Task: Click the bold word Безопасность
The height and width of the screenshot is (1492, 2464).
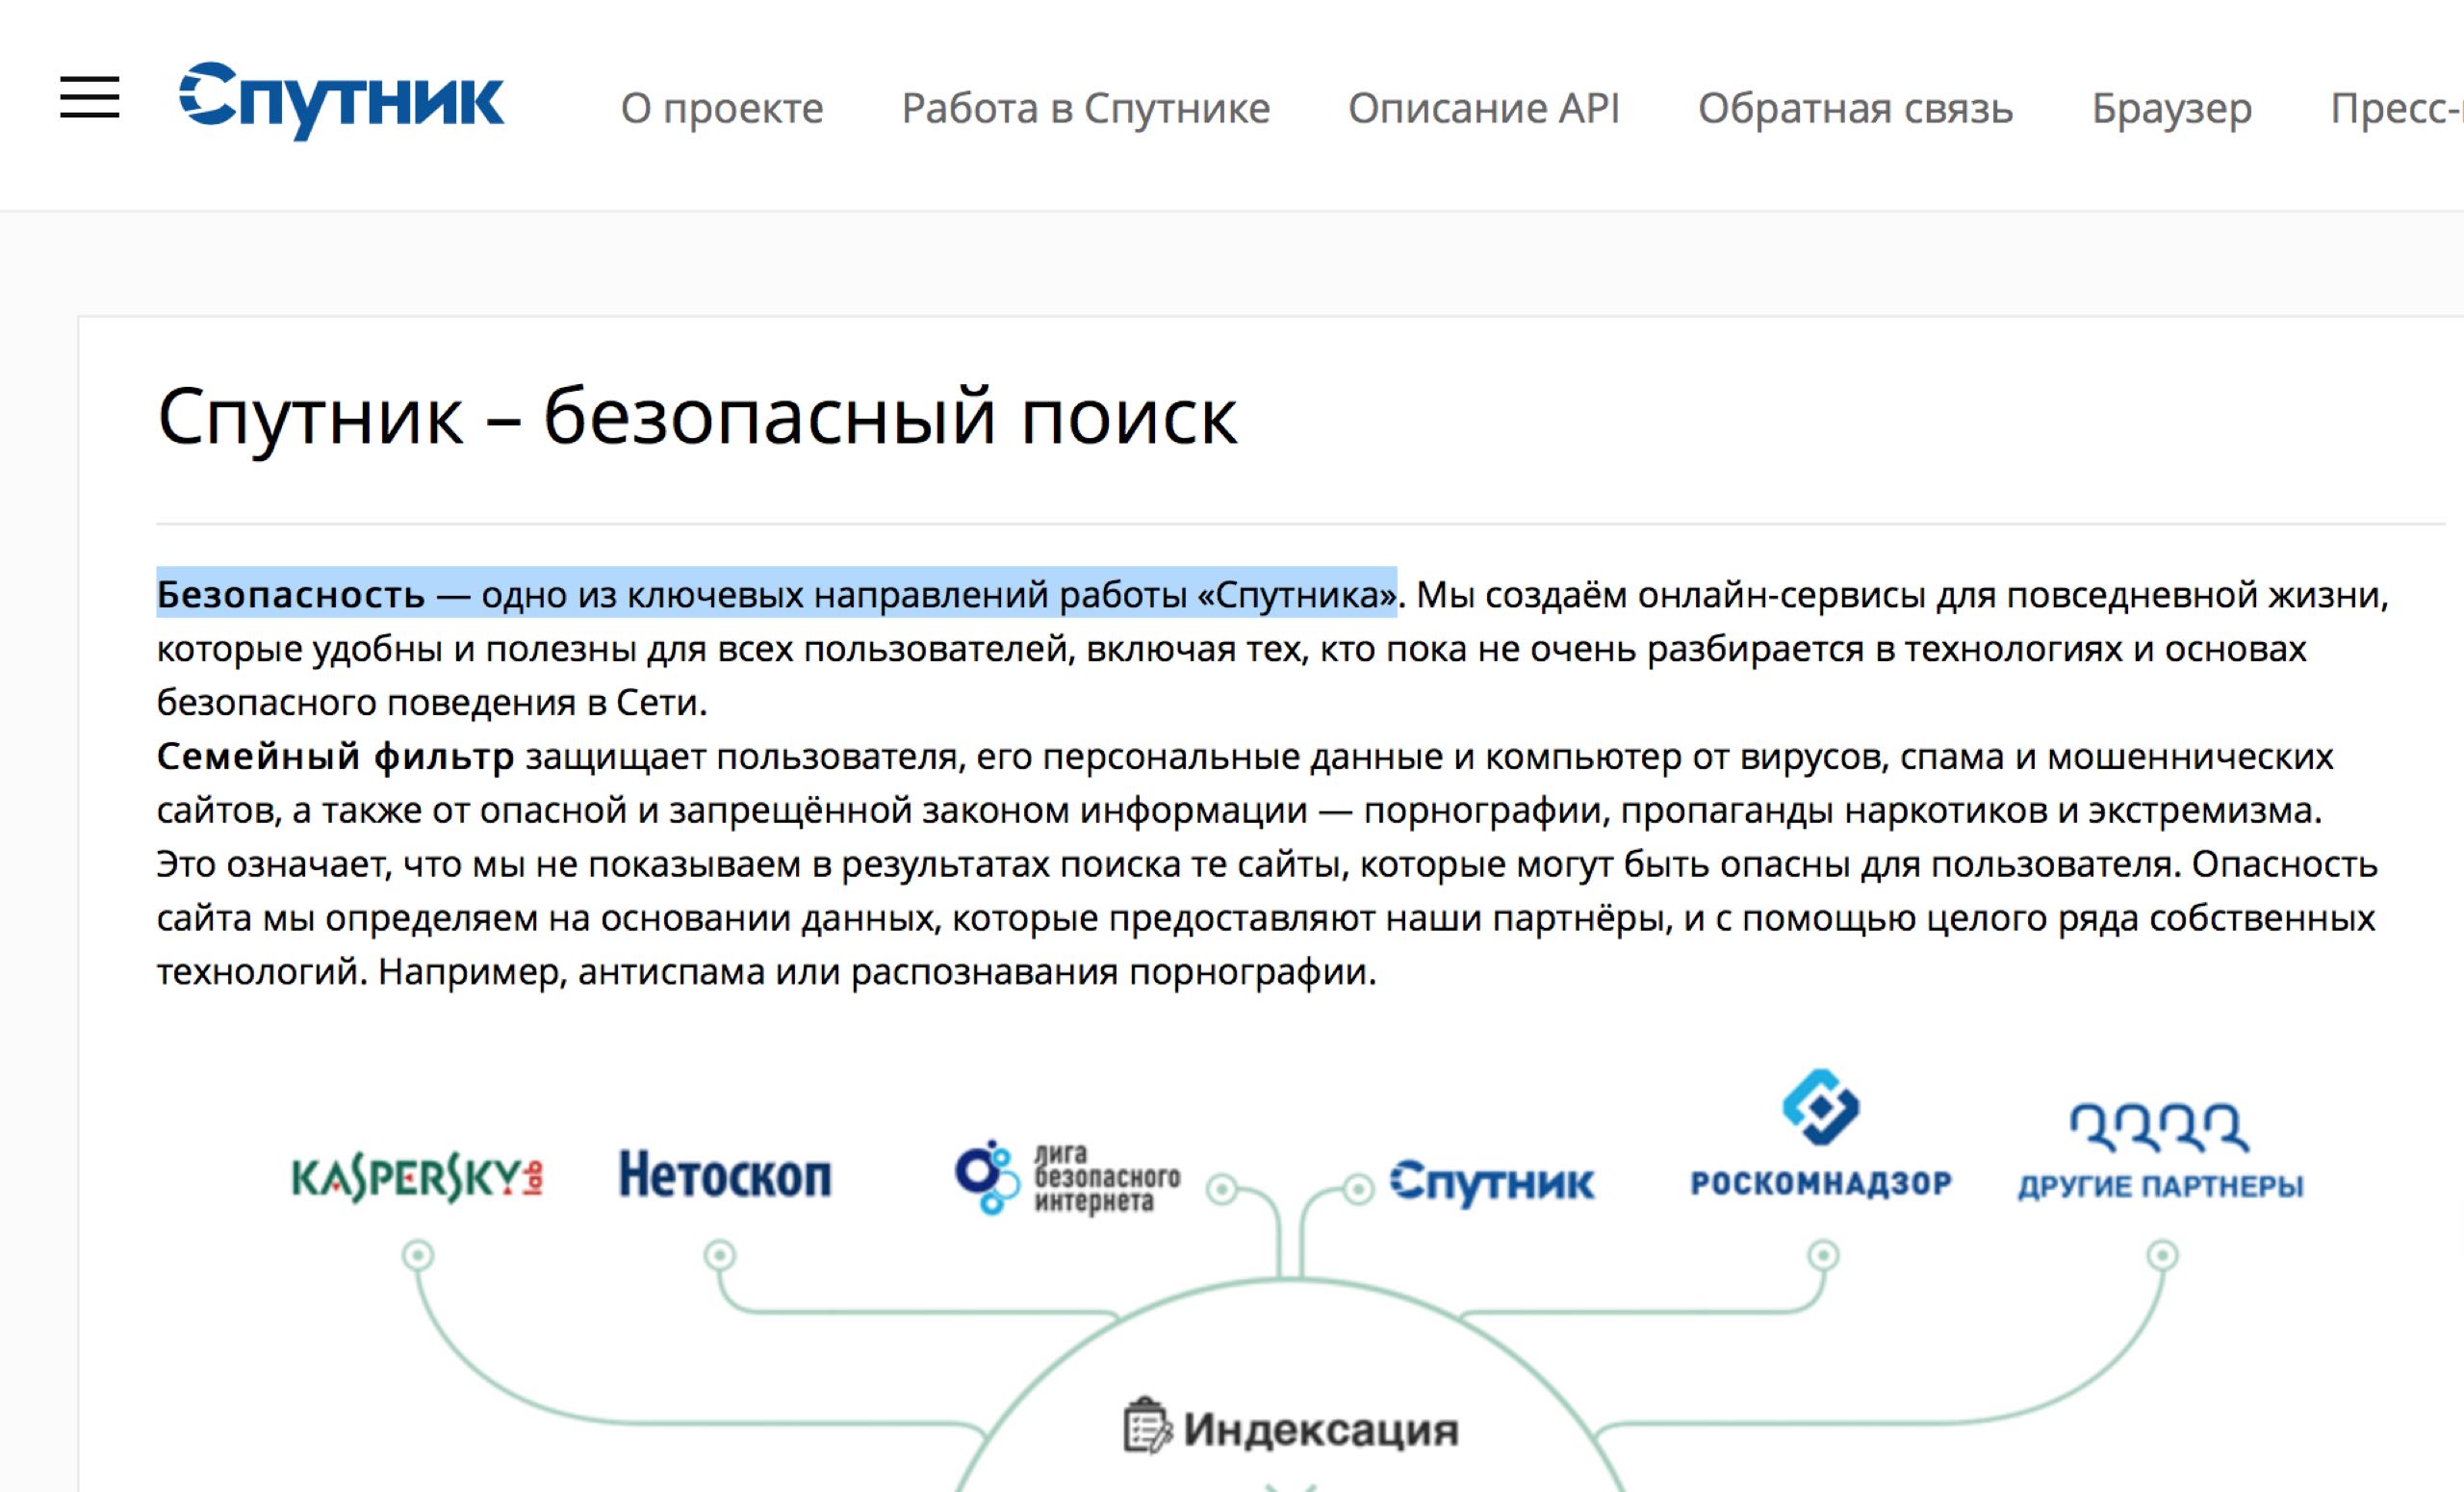Action: (x=291, y=595)
